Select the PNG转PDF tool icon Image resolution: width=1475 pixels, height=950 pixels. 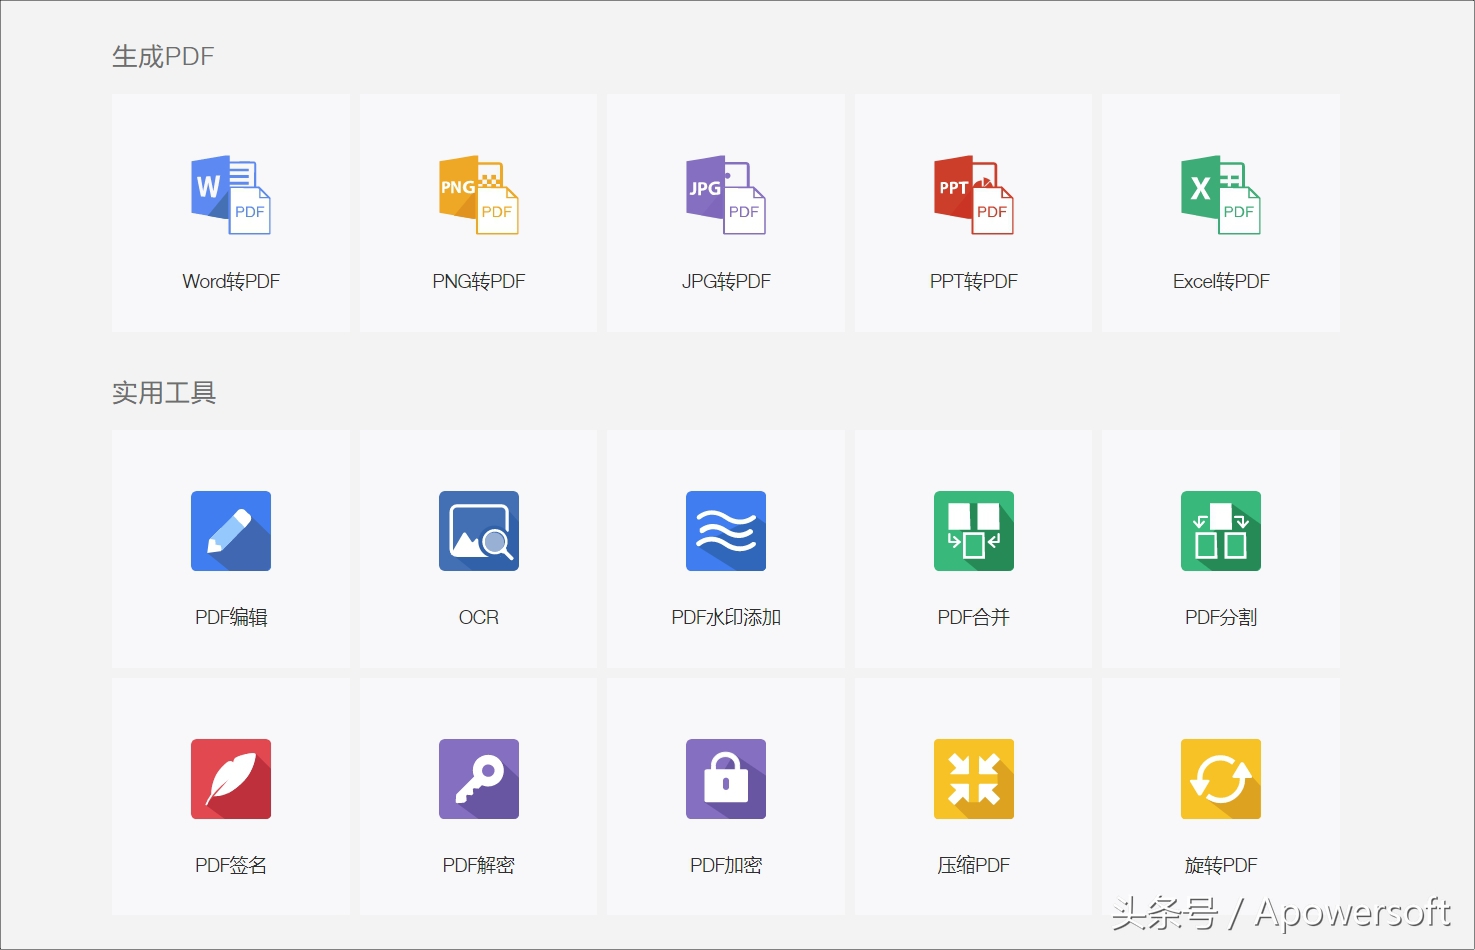tap(478, 195)
